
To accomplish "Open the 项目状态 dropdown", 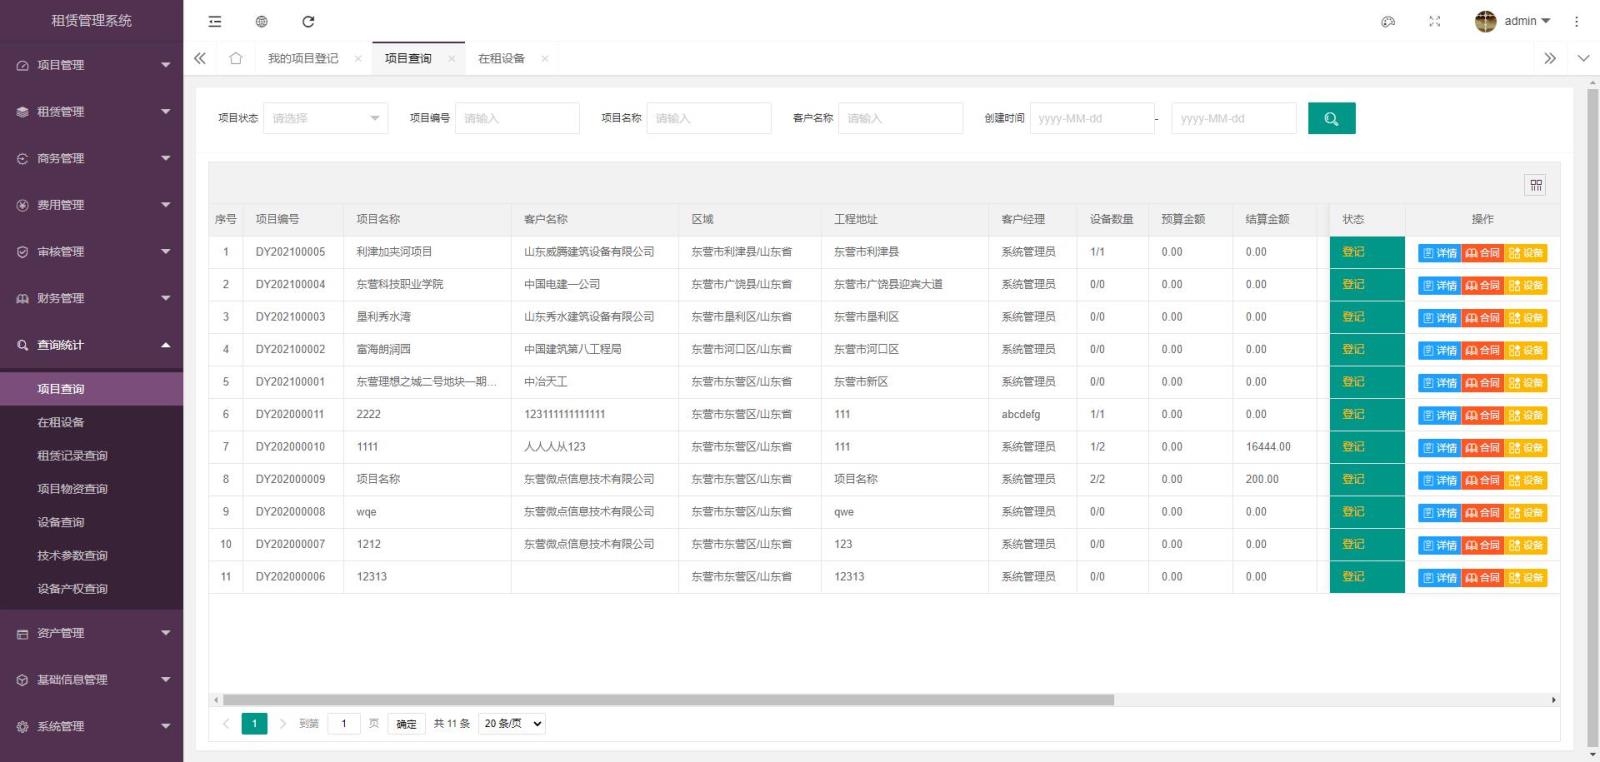I will coord(325,118).
